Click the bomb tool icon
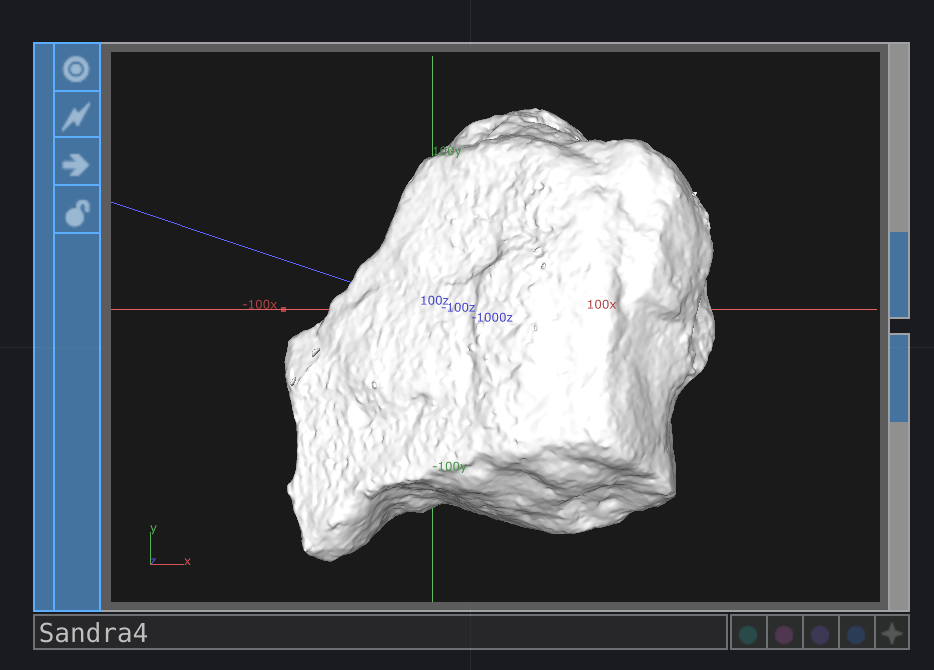This screenshot has height=670, width=934. tap(77, 211)
